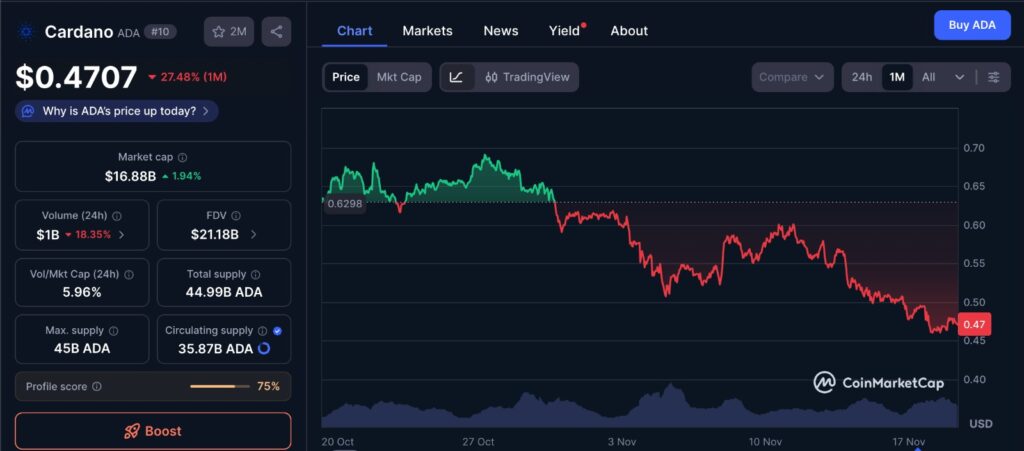Click the 45B ADA max supply value
This screenshot has width=1024, height=451.
[x=82, y=349]
